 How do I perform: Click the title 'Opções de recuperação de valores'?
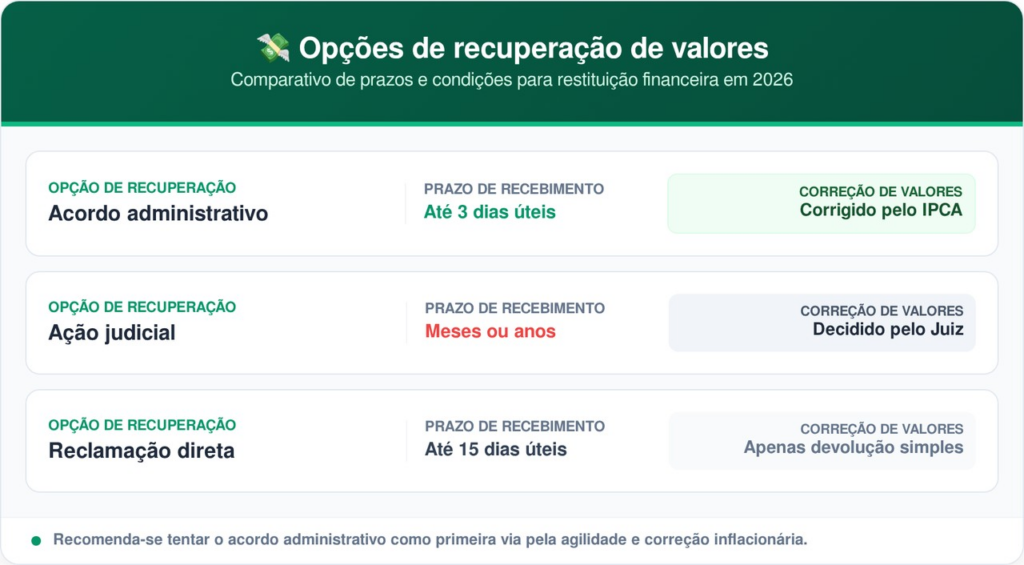pyautogui.click(x=533, y=47)
